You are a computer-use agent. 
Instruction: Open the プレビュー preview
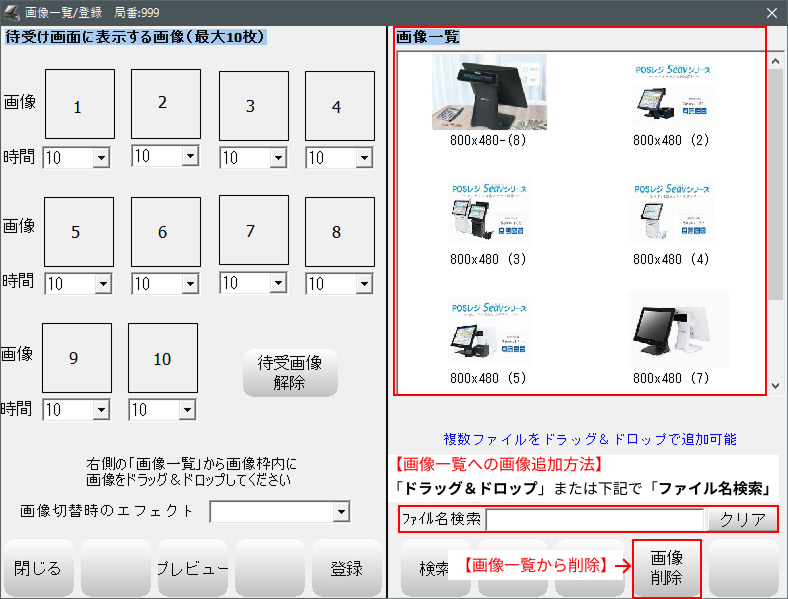click(192, 568)
